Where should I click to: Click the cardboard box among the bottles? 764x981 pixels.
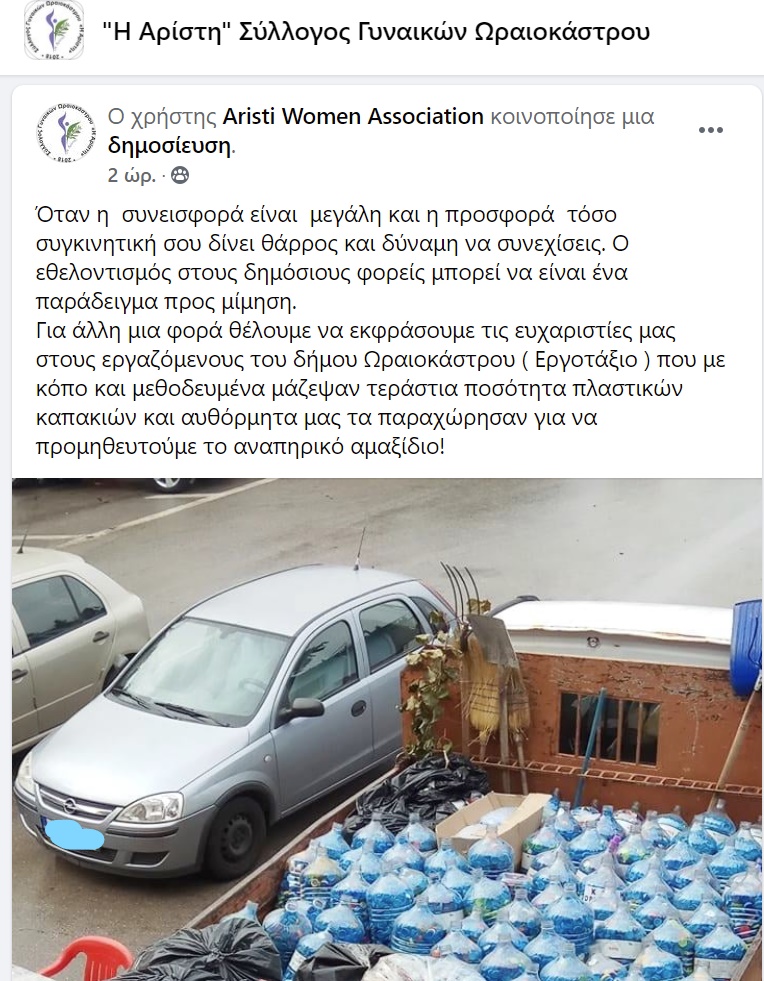[x=492, y=818]
